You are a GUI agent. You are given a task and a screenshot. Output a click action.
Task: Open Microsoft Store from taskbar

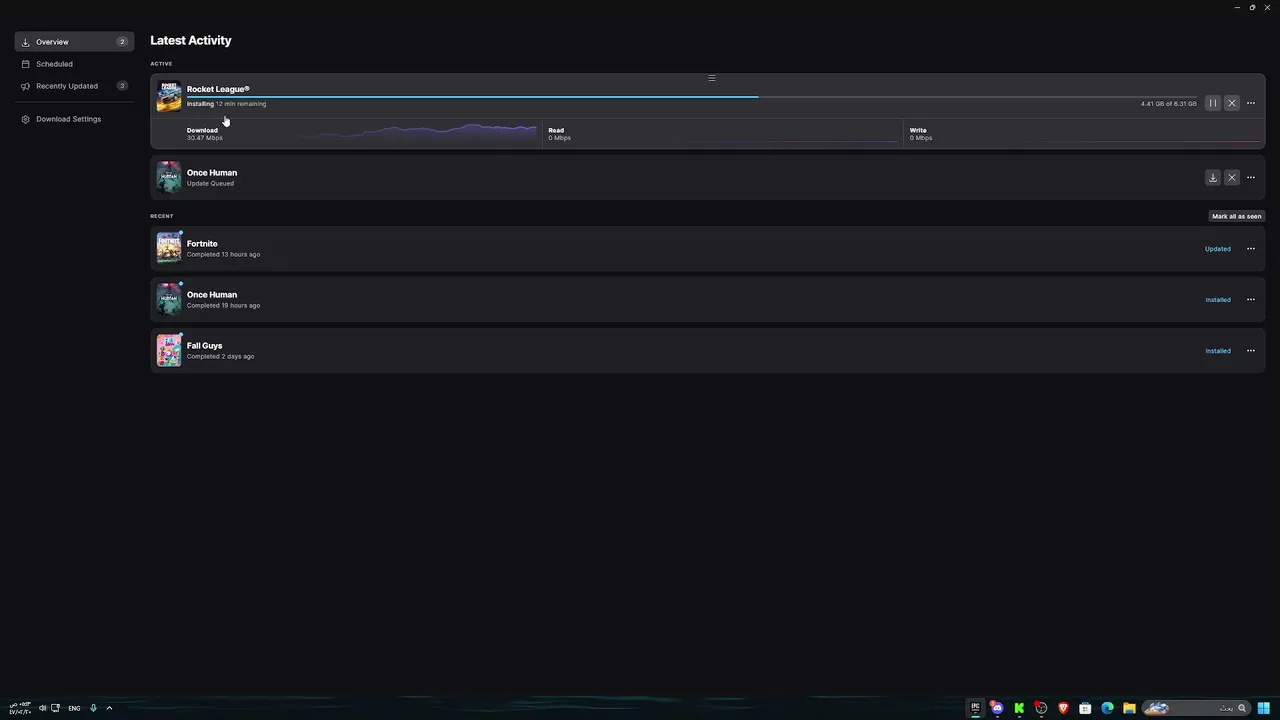click(1085, 708)
